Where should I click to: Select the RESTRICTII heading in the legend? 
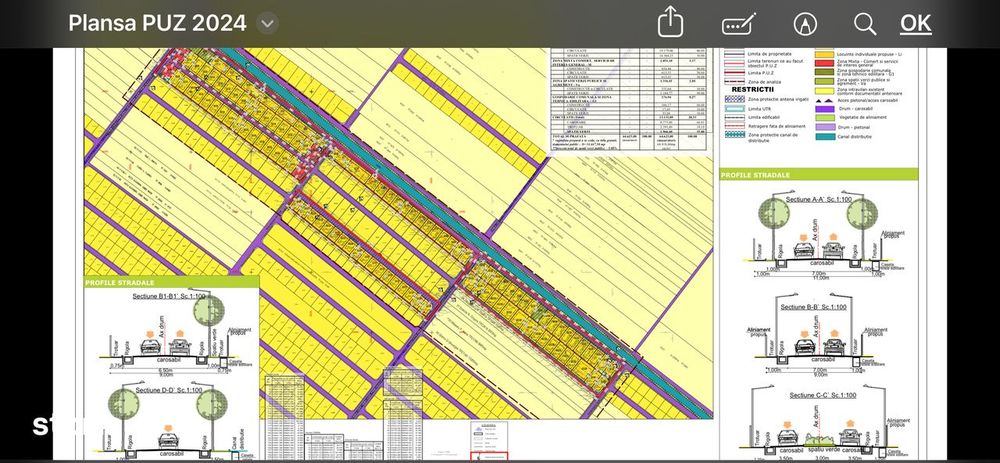753,89
